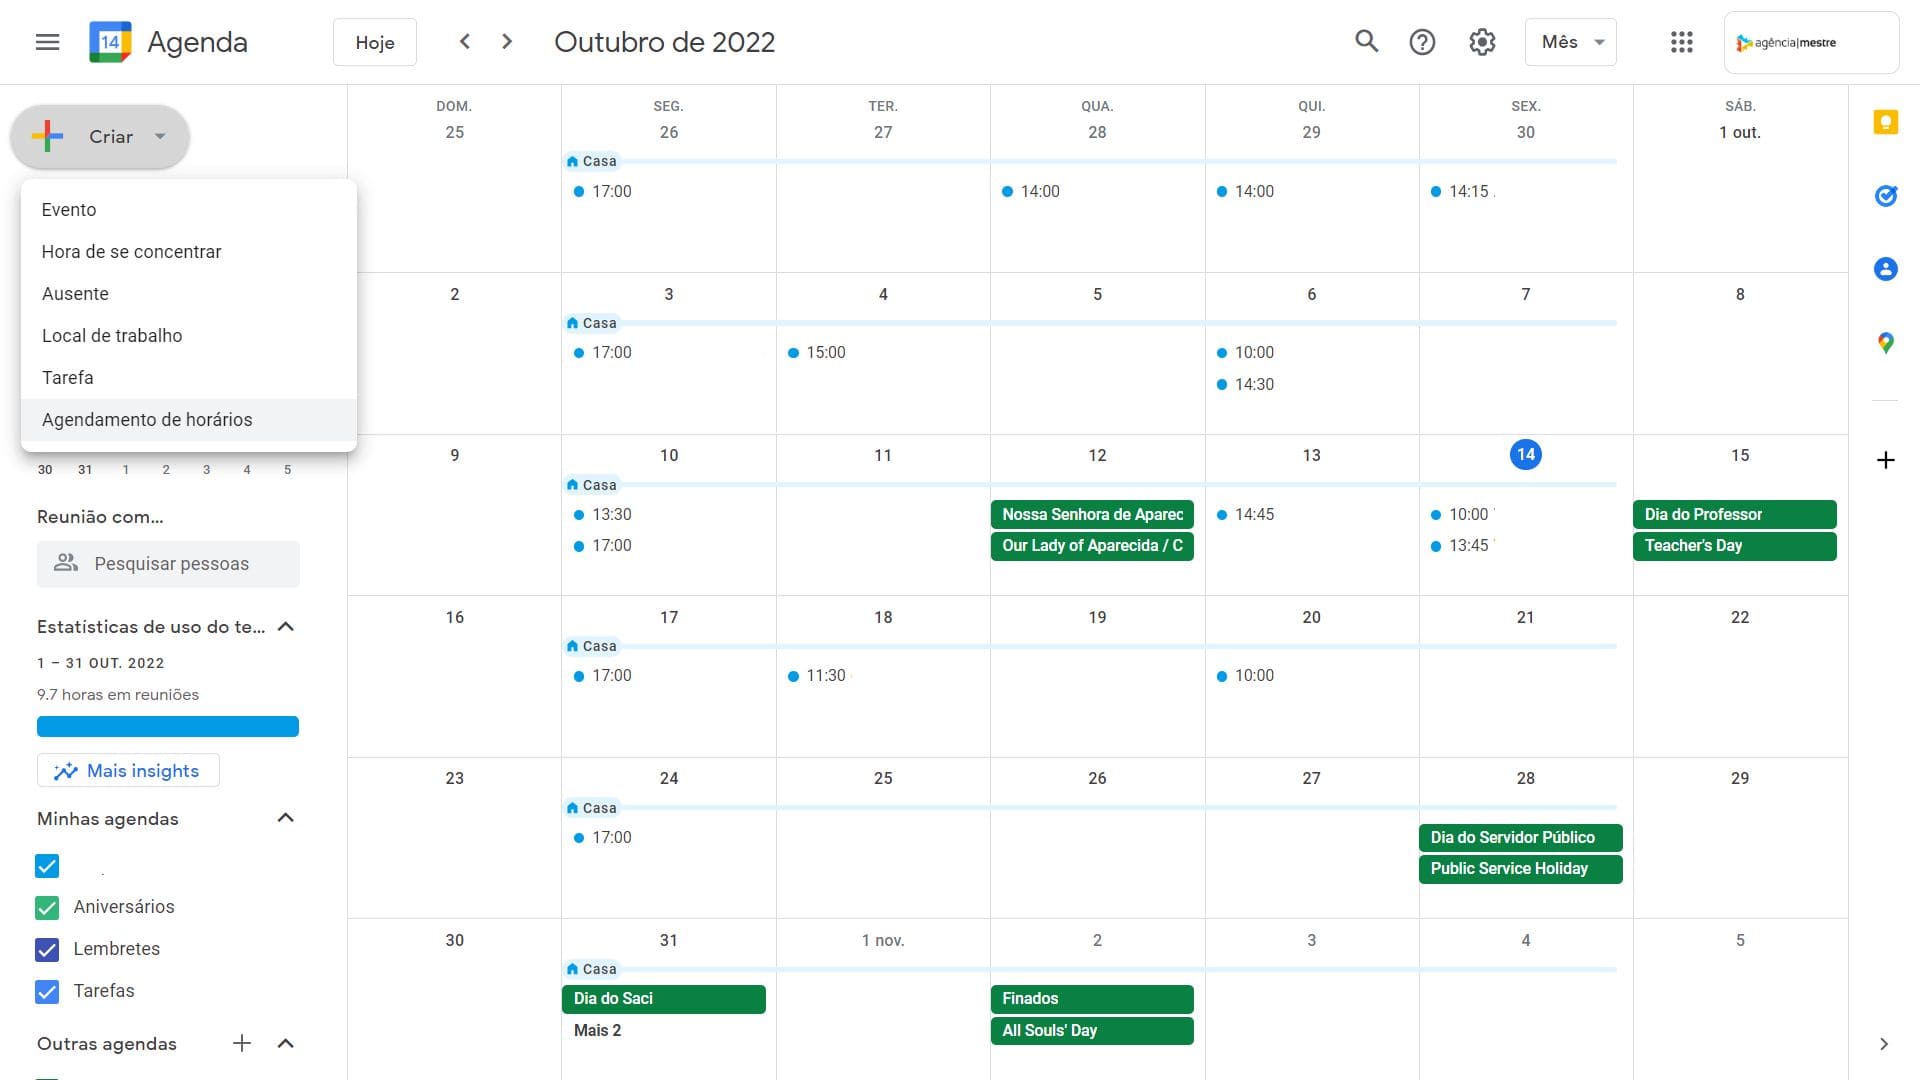Screen dimensions: 1920x1080
Task: Open the support help icon
Action: (1422, 42)
